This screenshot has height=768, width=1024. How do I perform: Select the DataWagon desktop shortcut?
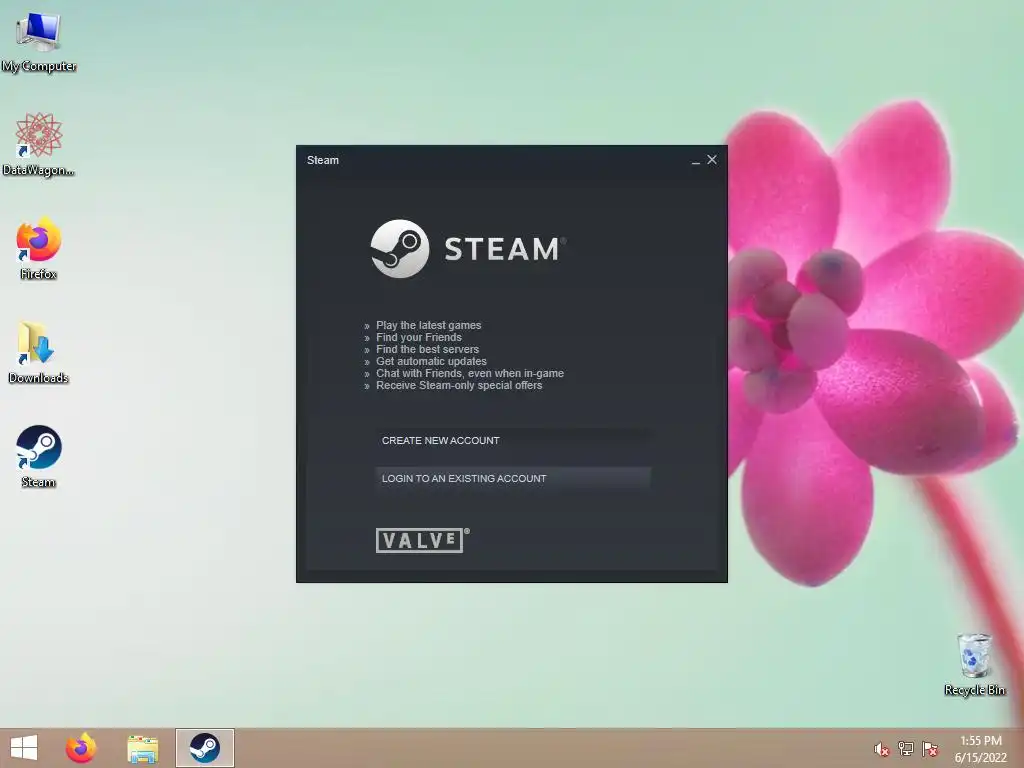coord(39,144)
